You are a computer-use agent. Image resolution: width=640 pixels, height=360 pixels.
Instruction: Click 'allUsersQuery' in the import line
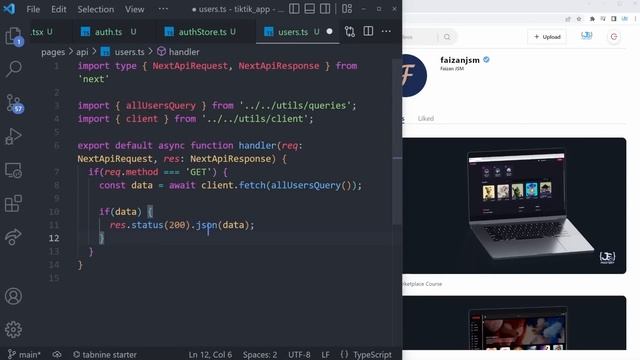161,105
